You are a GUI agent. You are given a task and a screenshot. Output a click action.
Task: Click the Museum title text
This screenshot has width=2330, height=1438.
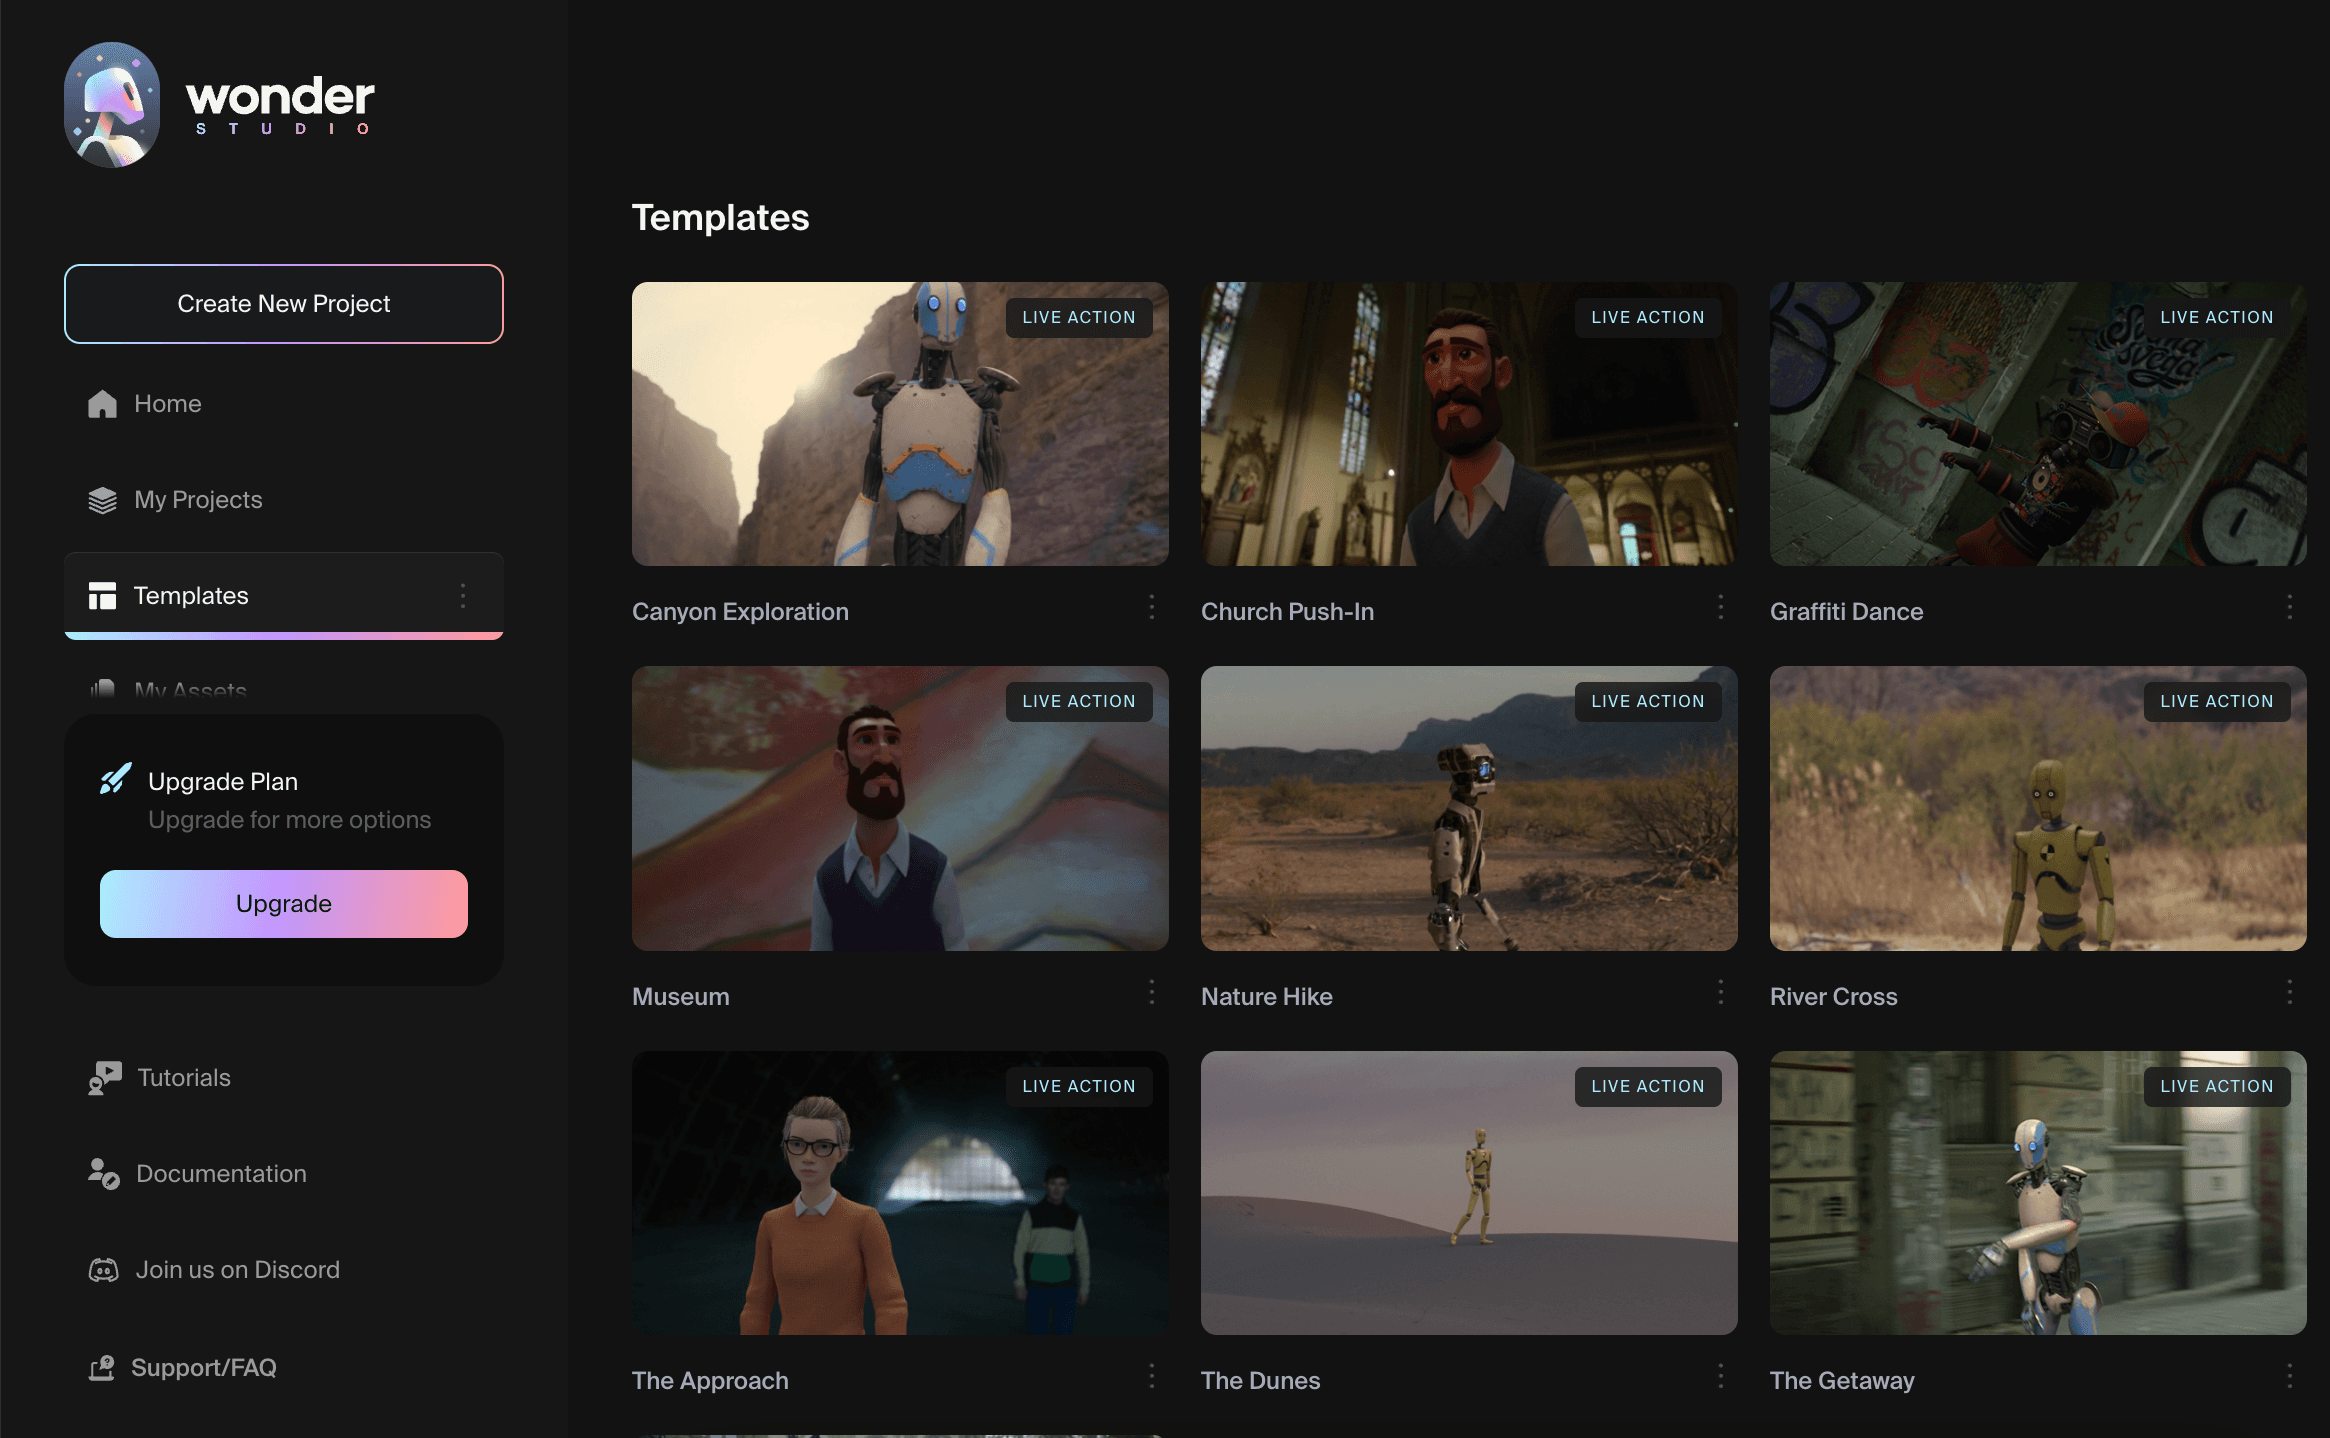[x=681, y=997]
